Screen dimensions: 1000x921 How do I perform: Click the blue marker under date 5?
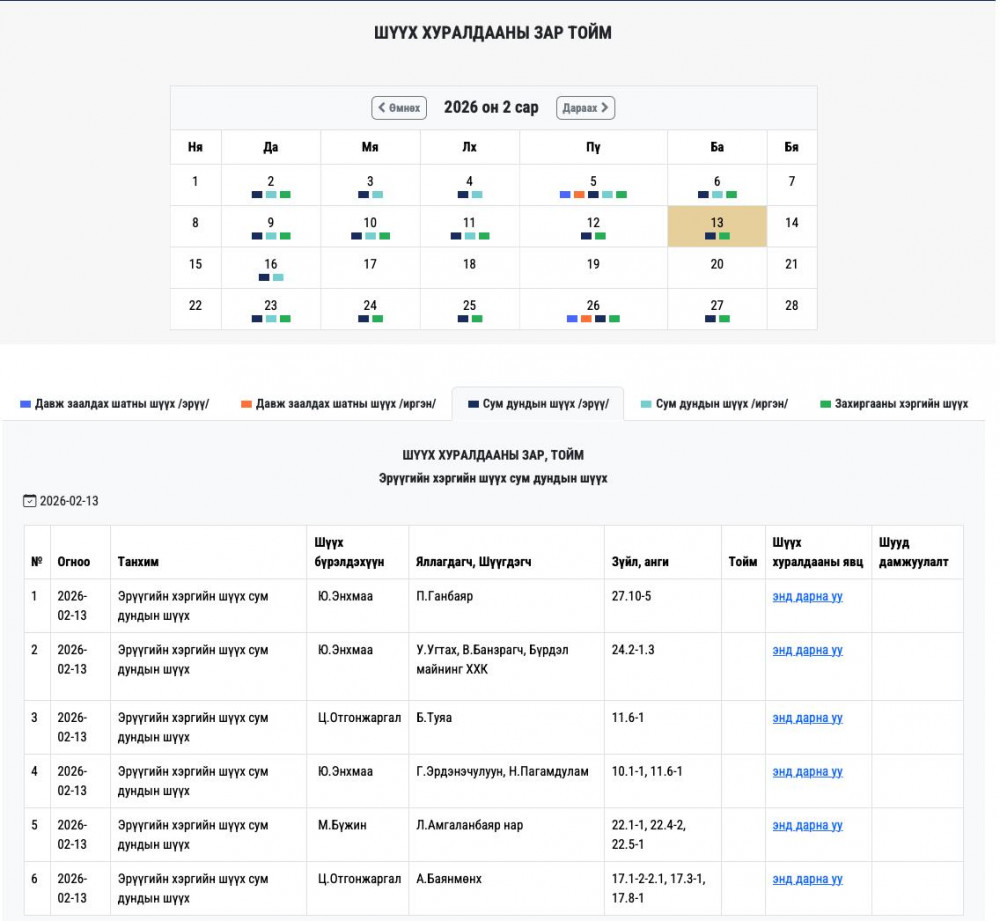point(565,195)
